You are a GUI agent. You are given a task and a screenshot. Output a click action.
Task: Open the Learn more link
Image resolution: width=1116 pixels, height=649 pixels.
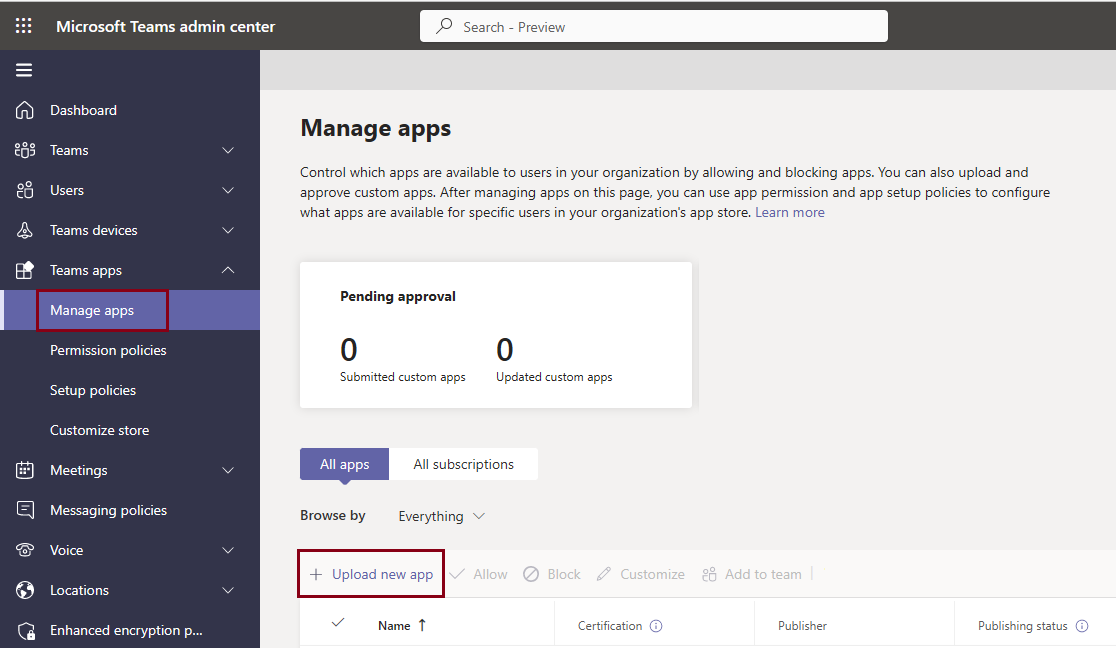(x=789, y=212)
